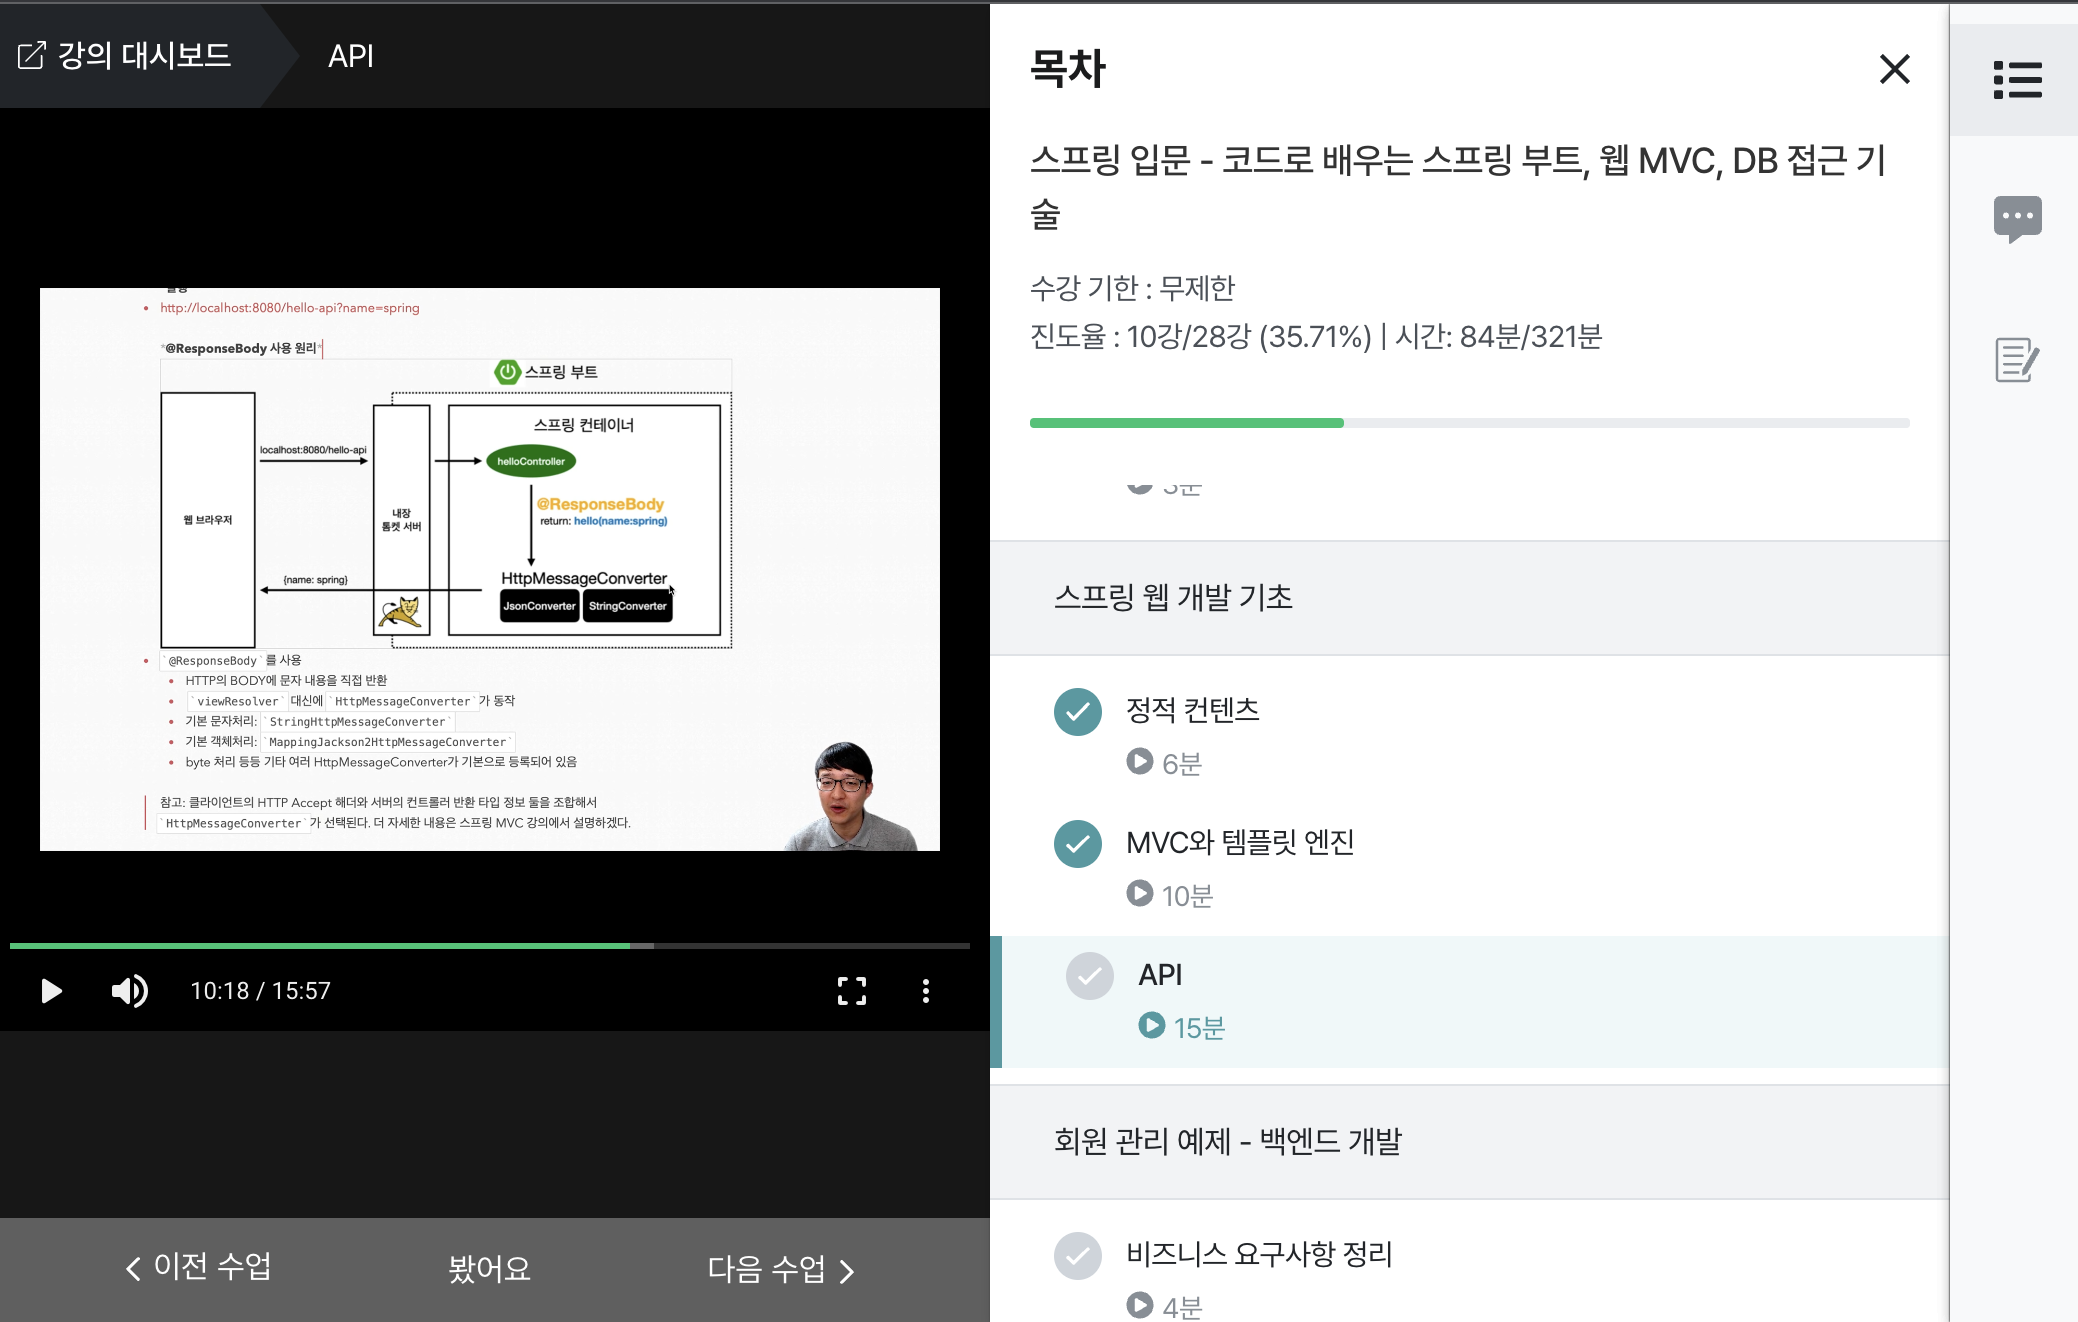Select the API breadcrumb tab

pos(351,56)
